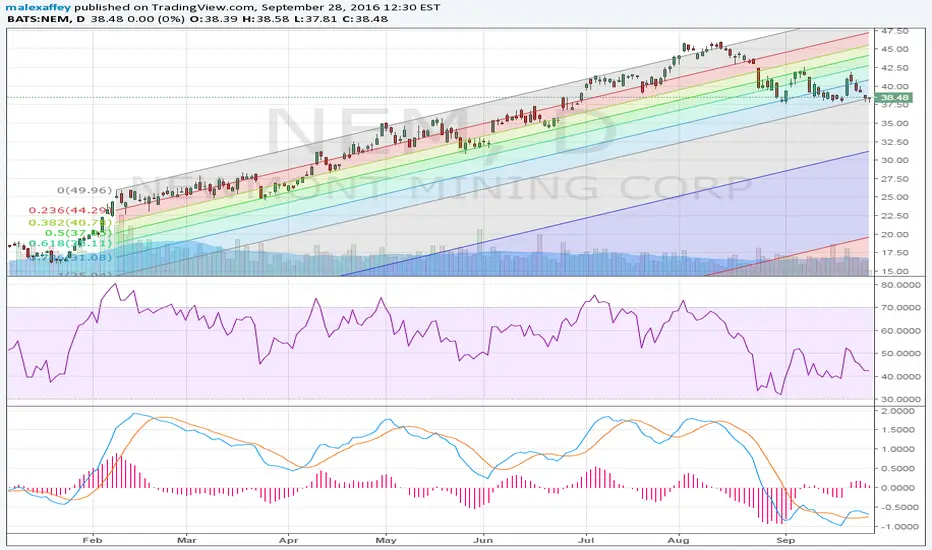Select the 0.382 Fibonacci level label
The height and width of the screenshot is (550, 932).
(x=70, y=222)
